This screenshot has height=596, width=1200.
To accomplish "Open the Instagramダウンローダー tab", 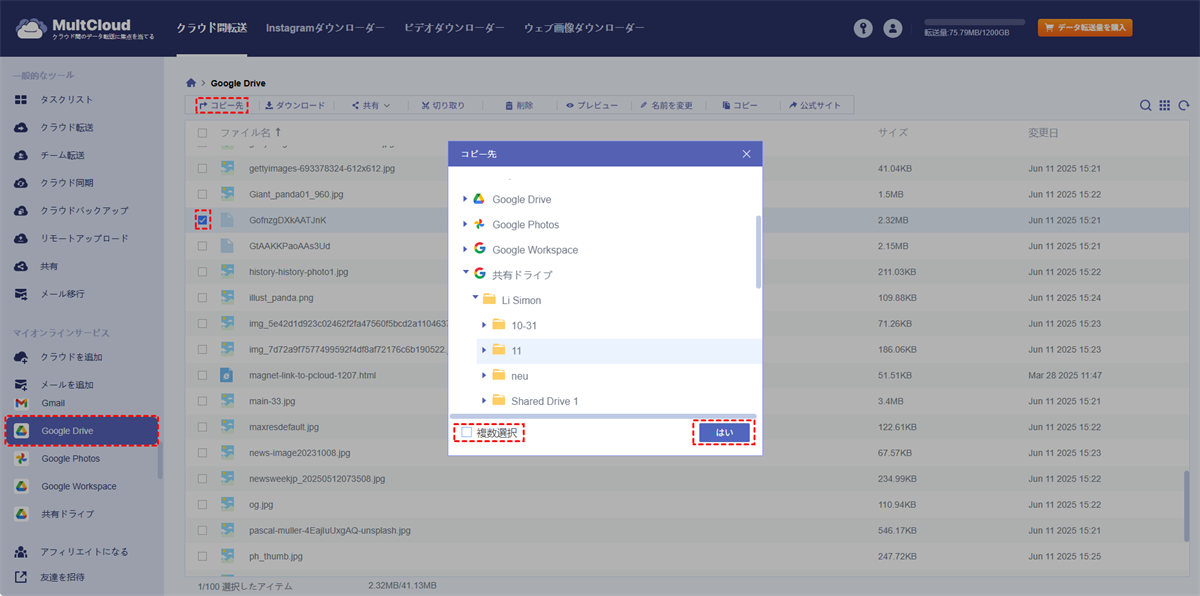I will click(325, 29).
